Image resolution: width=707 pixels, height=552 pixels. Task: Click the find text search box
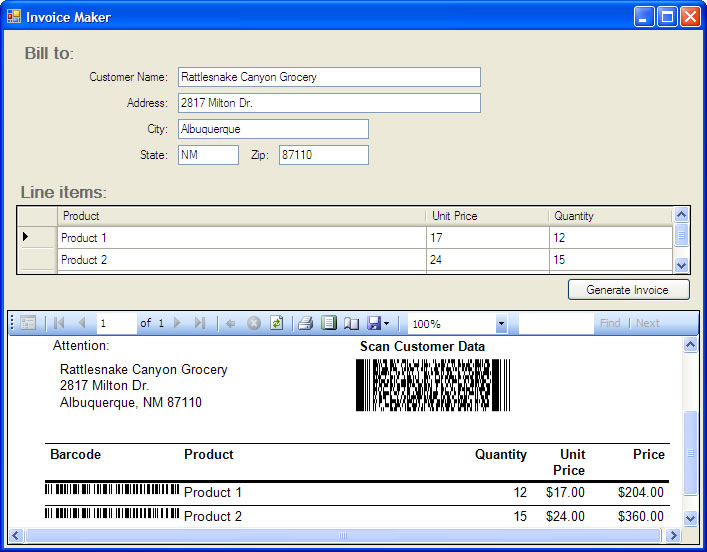point(554,323)
